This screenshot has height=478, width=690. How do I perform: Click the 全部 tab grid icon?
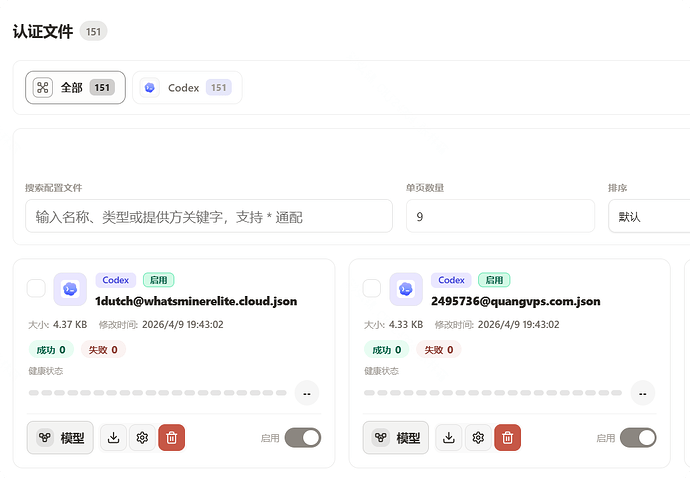click(x=43, y=87)
